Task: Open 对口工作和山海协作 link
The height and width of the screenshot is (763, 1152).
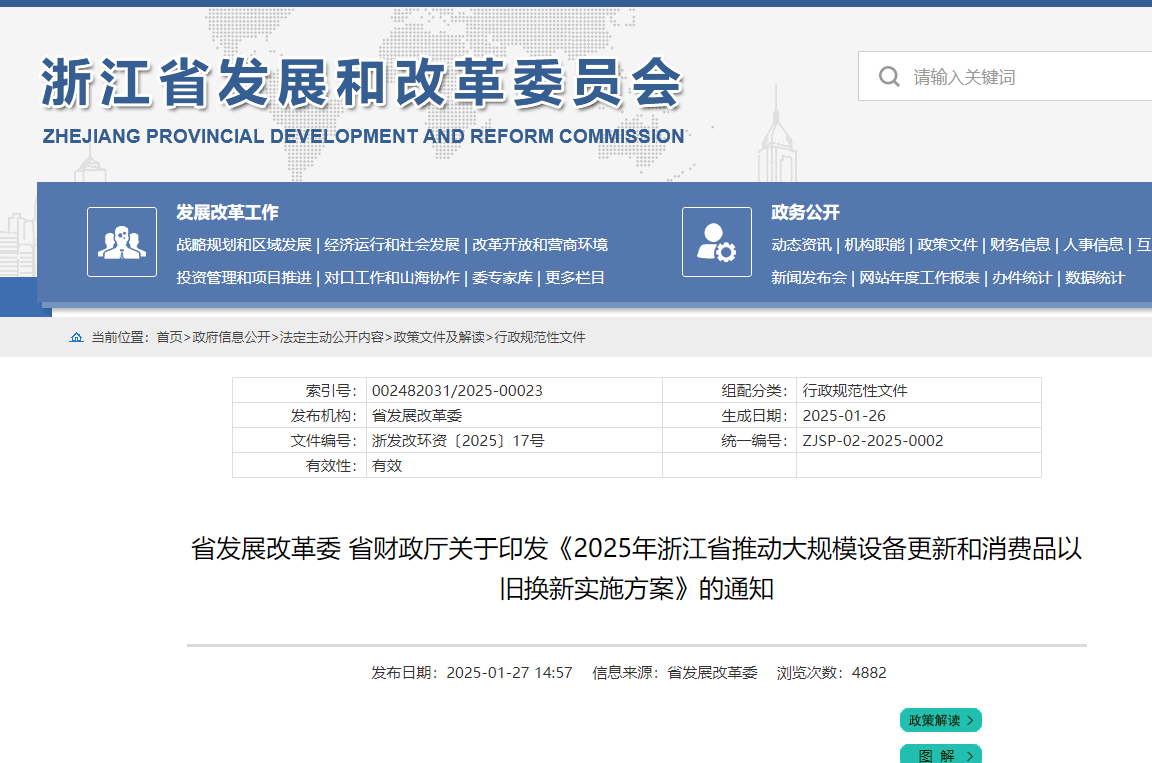Action: (x=392, y=278)
